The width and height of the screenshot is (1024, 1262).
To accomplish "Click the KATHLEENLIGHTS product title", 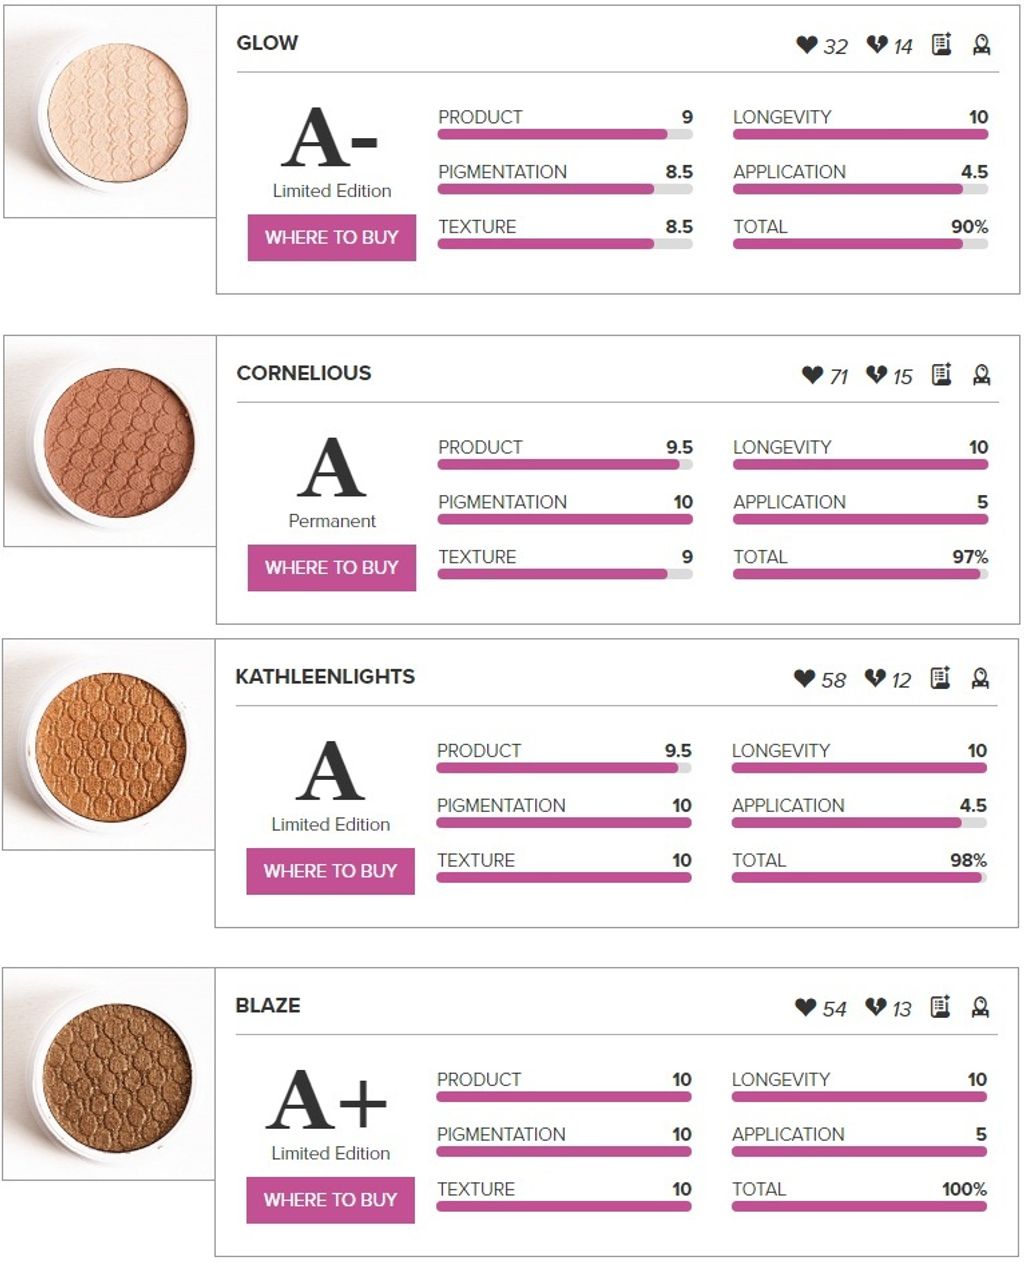I will [x=325, y=676].
